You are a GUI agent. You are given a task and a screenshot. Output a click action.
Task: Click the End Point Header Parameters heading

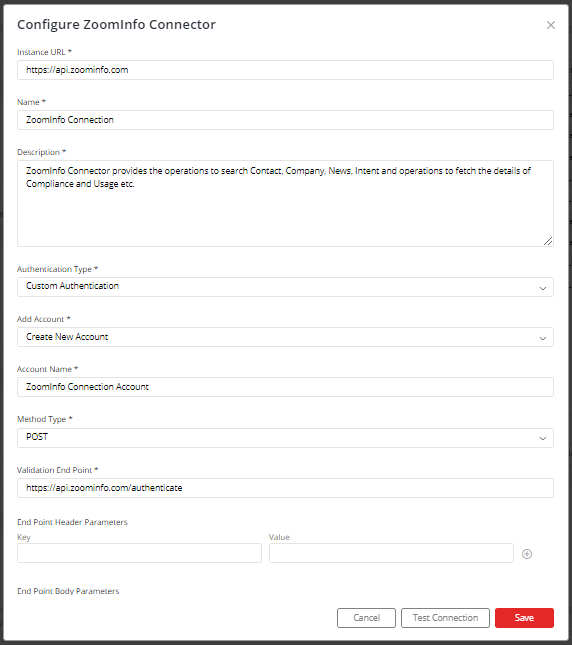[72, 522]
